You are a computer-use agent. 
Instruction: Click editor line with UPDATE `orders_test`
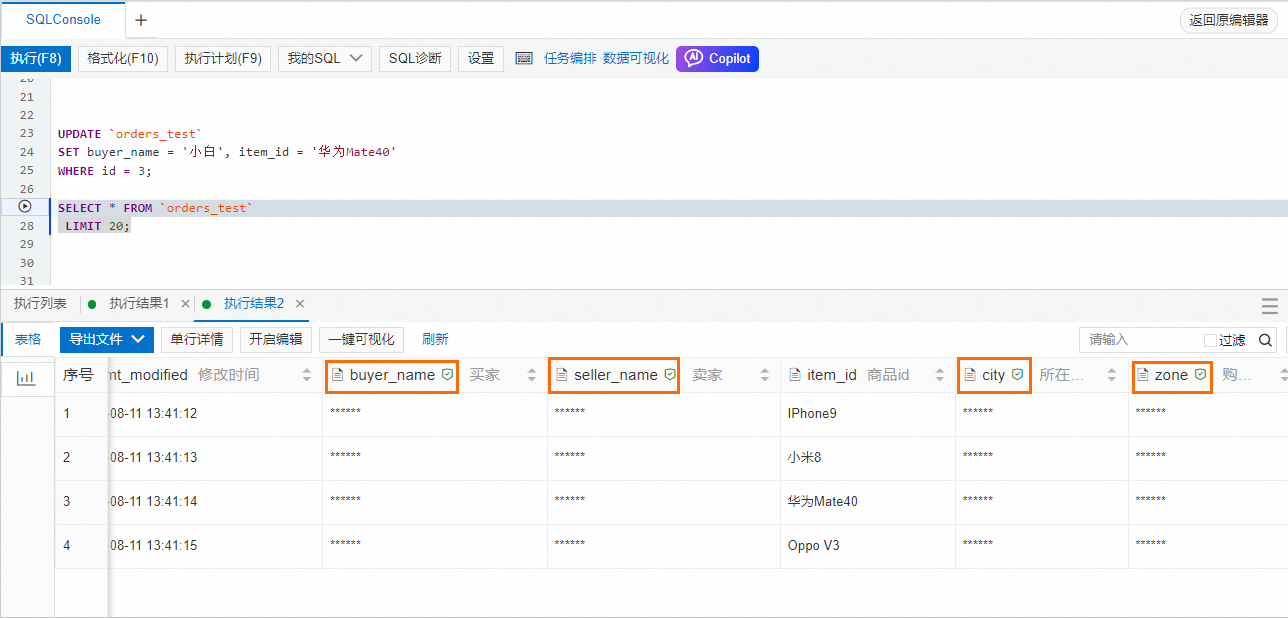[130, 133]
